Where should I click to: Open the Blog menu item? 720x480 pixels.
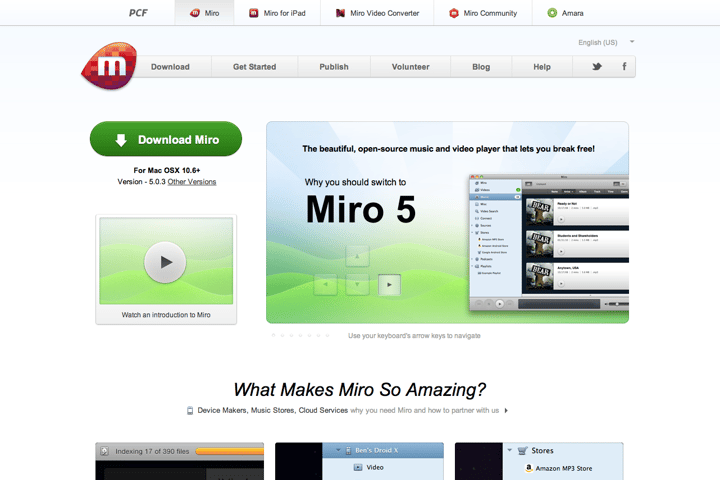pos(481,67)
